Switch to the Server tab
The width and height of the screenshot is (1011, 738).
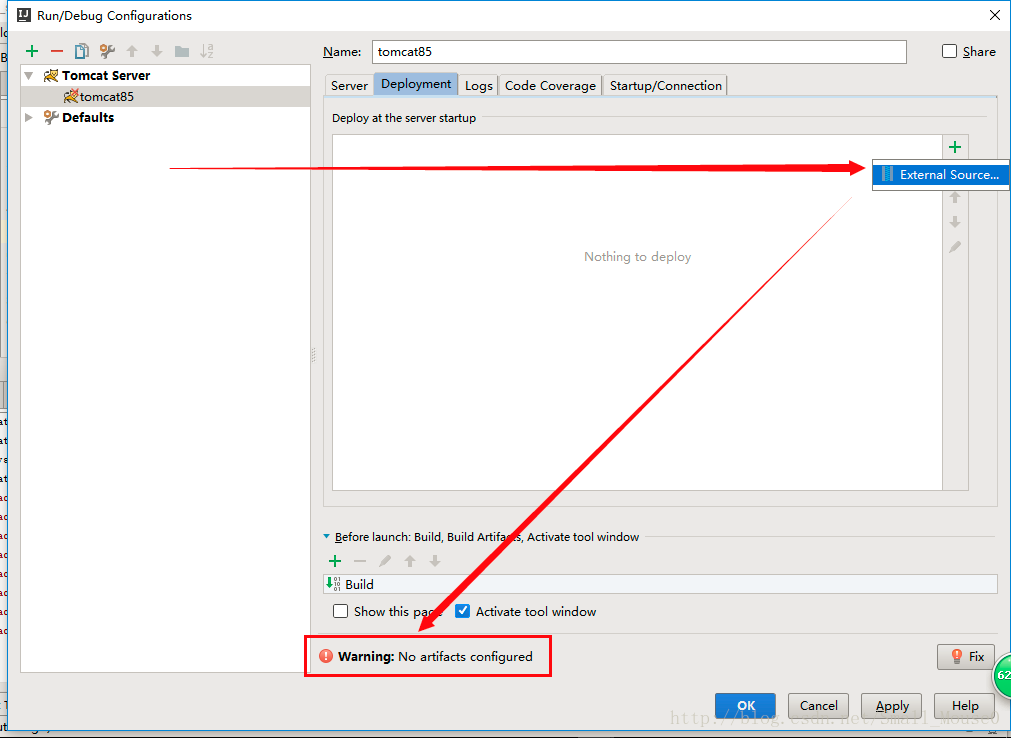[349, 85]
